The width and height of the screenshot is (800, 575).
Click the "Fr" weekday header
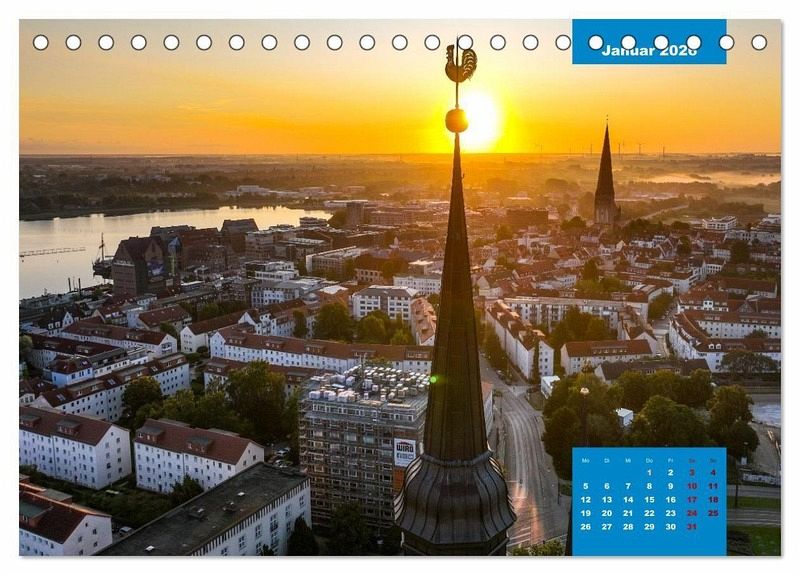tap(670, 460)
